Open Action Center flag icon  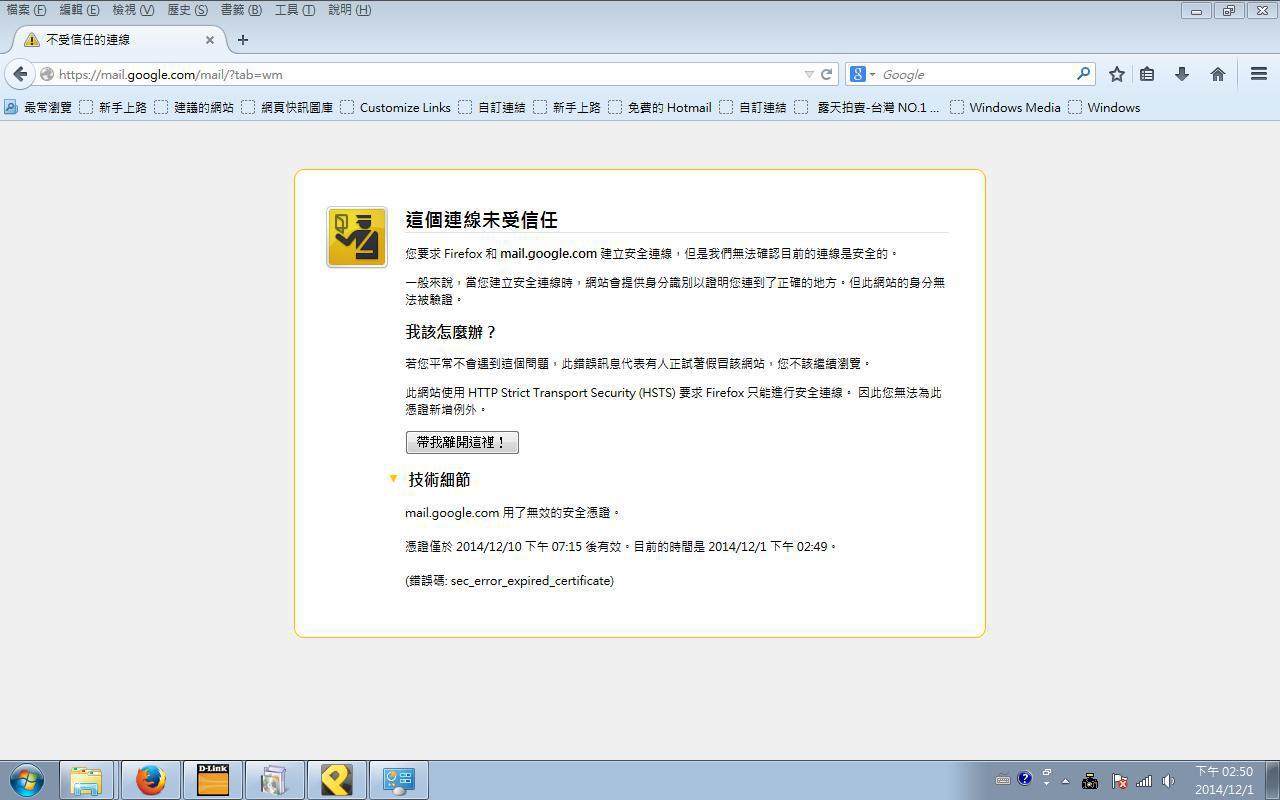pyautogui.click(x=1120, y=781)
